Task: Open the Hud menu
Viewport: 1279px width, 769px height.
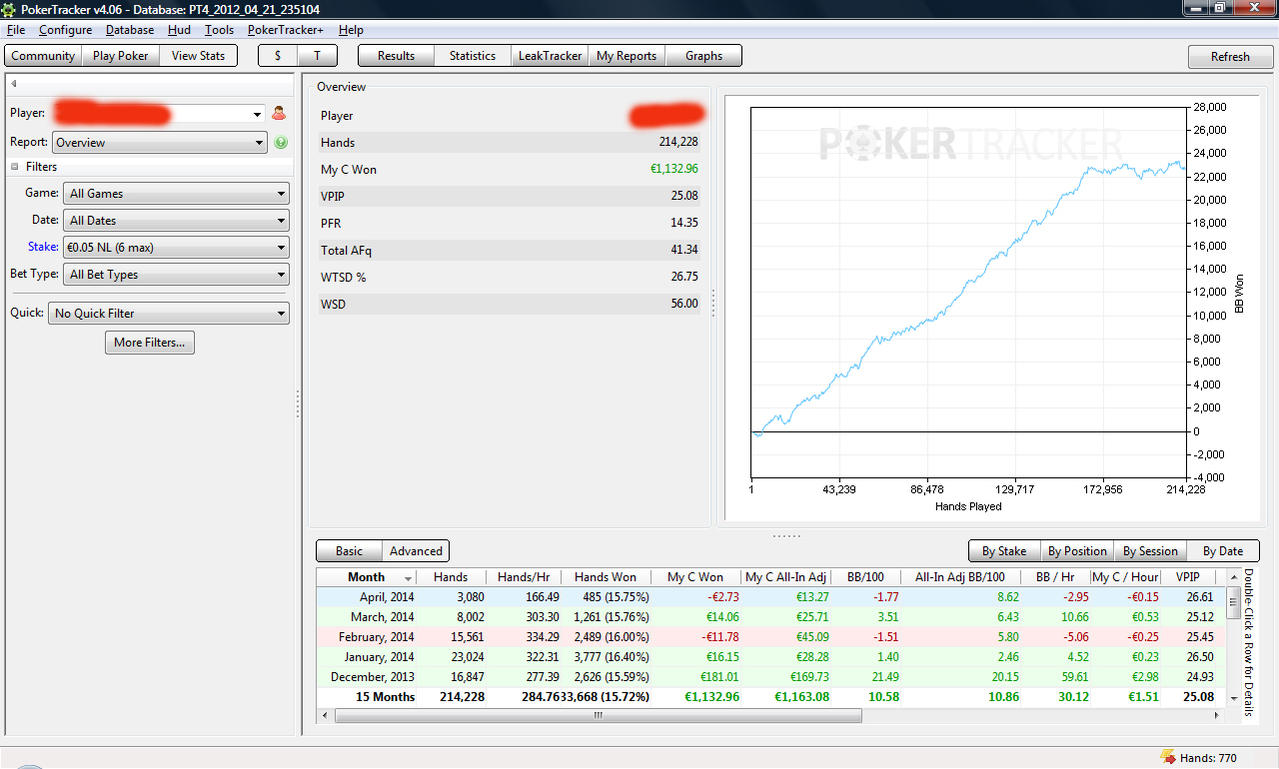Action: 179,30
